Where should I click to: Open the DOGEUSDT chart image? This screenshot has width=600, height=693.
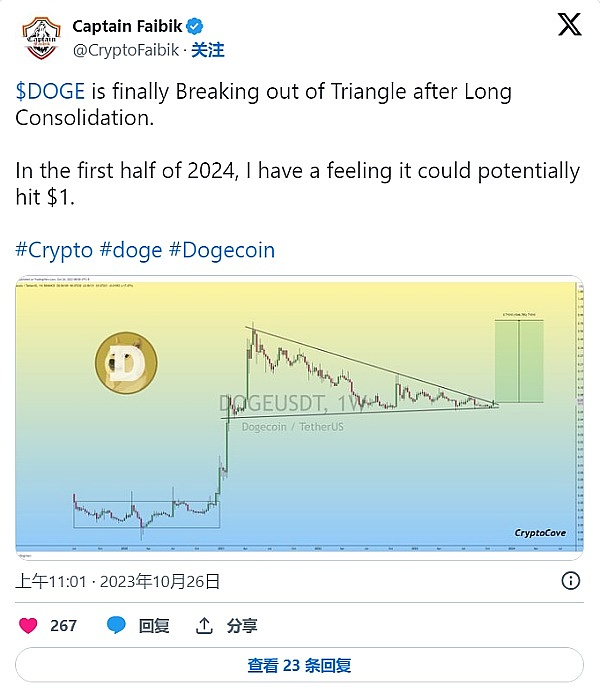300,415
